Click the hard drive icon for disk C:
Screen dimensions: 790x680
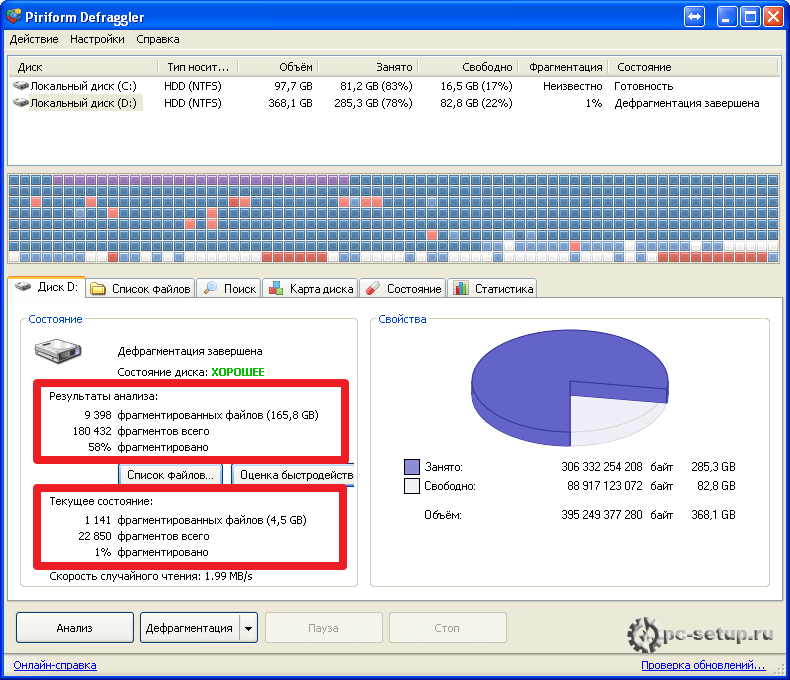[x=21, y=86]
